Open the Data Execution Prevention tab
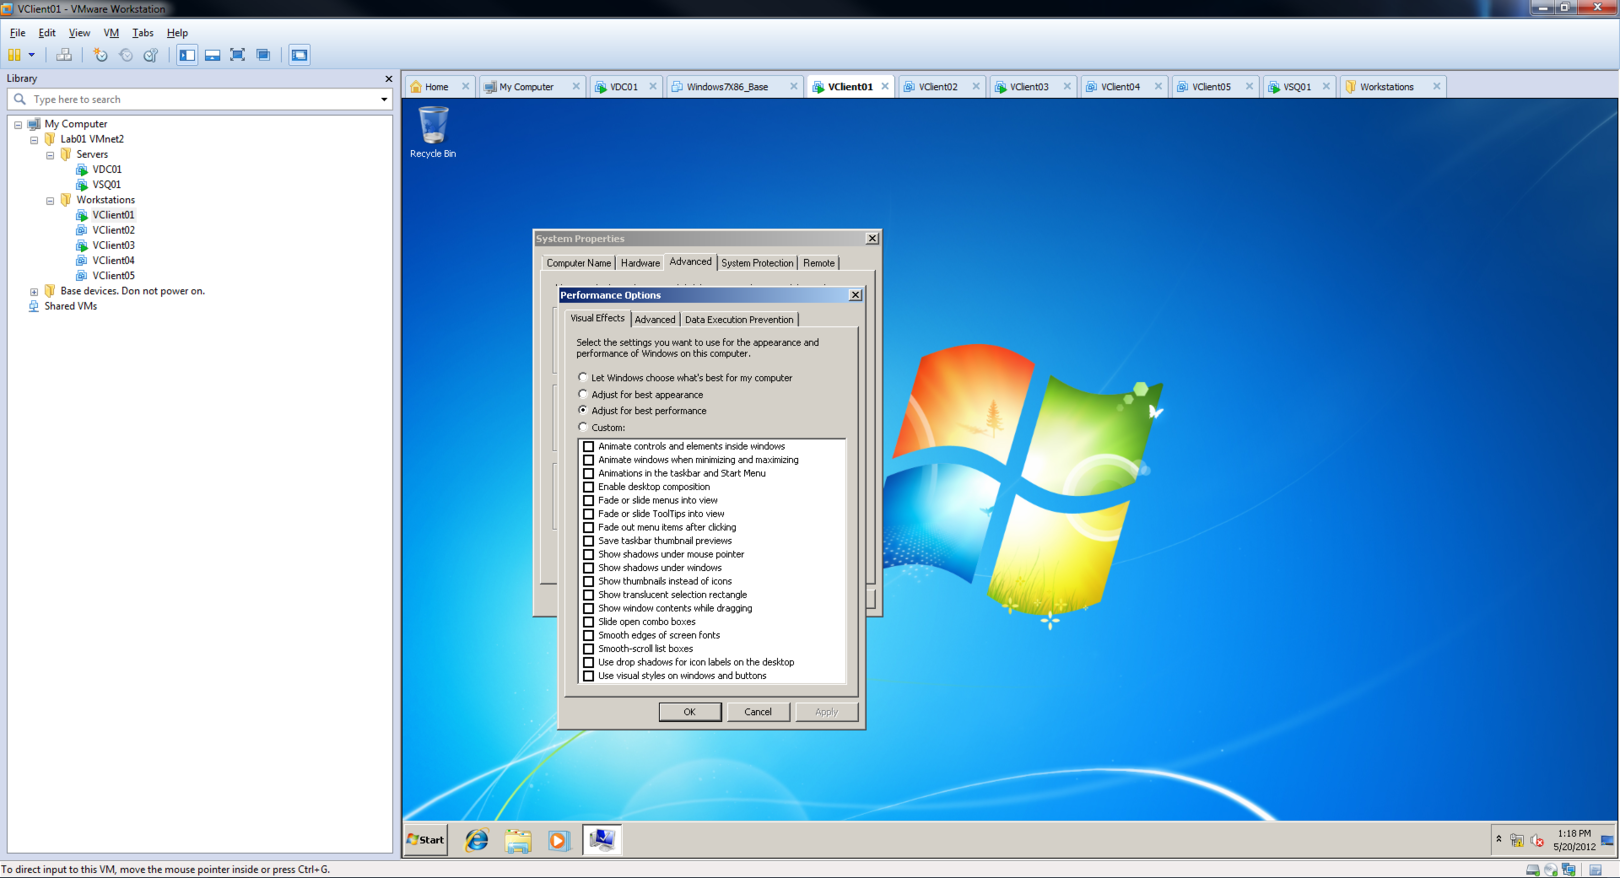Image resolution: width=1620 pixels, height=878 pixels. (x=739, y=320)
